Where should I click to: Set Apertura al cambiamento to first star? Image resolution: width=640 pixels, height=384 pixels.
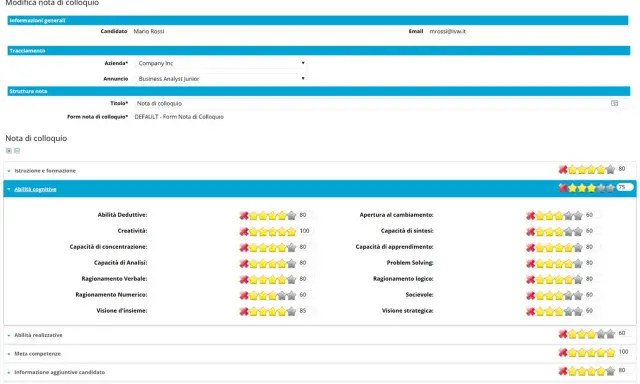click(540, 215)
